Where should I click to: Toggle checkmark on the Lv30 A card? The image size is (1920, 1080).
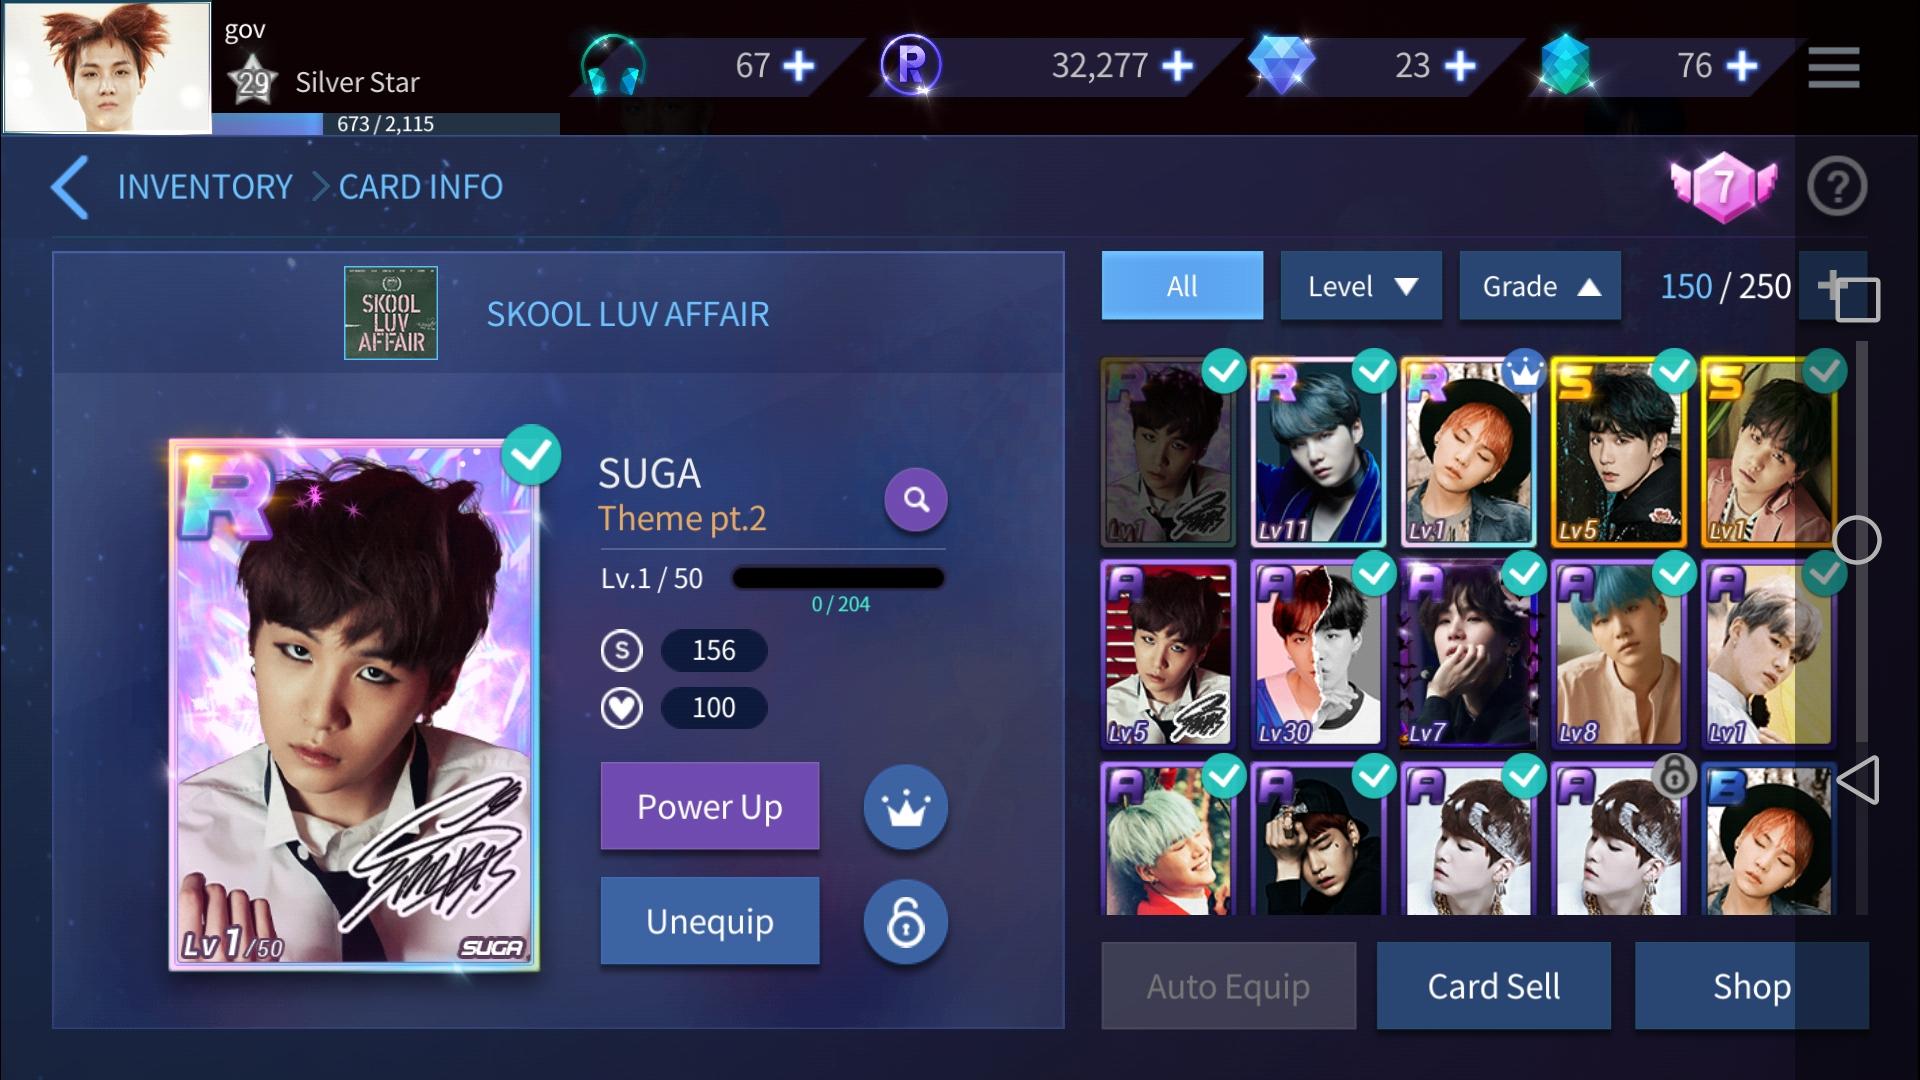(1374, 574)
